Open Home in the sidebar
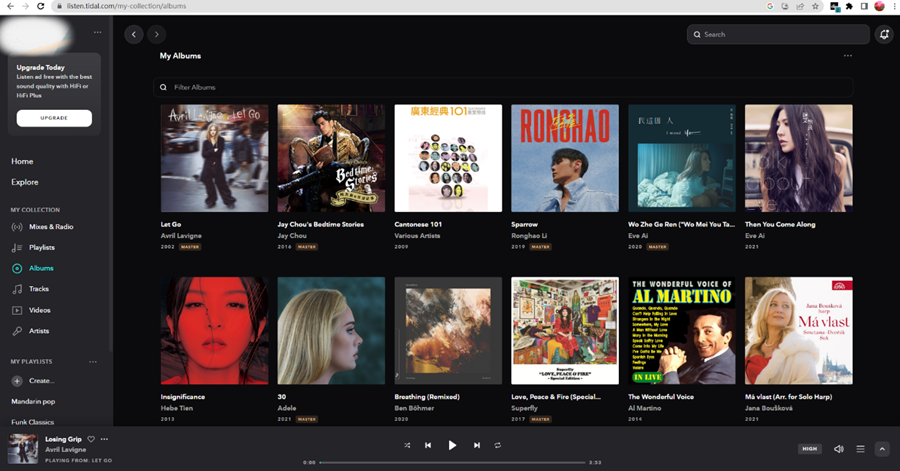The width and height of the screenshot is (900, 471). pos(22,161)
